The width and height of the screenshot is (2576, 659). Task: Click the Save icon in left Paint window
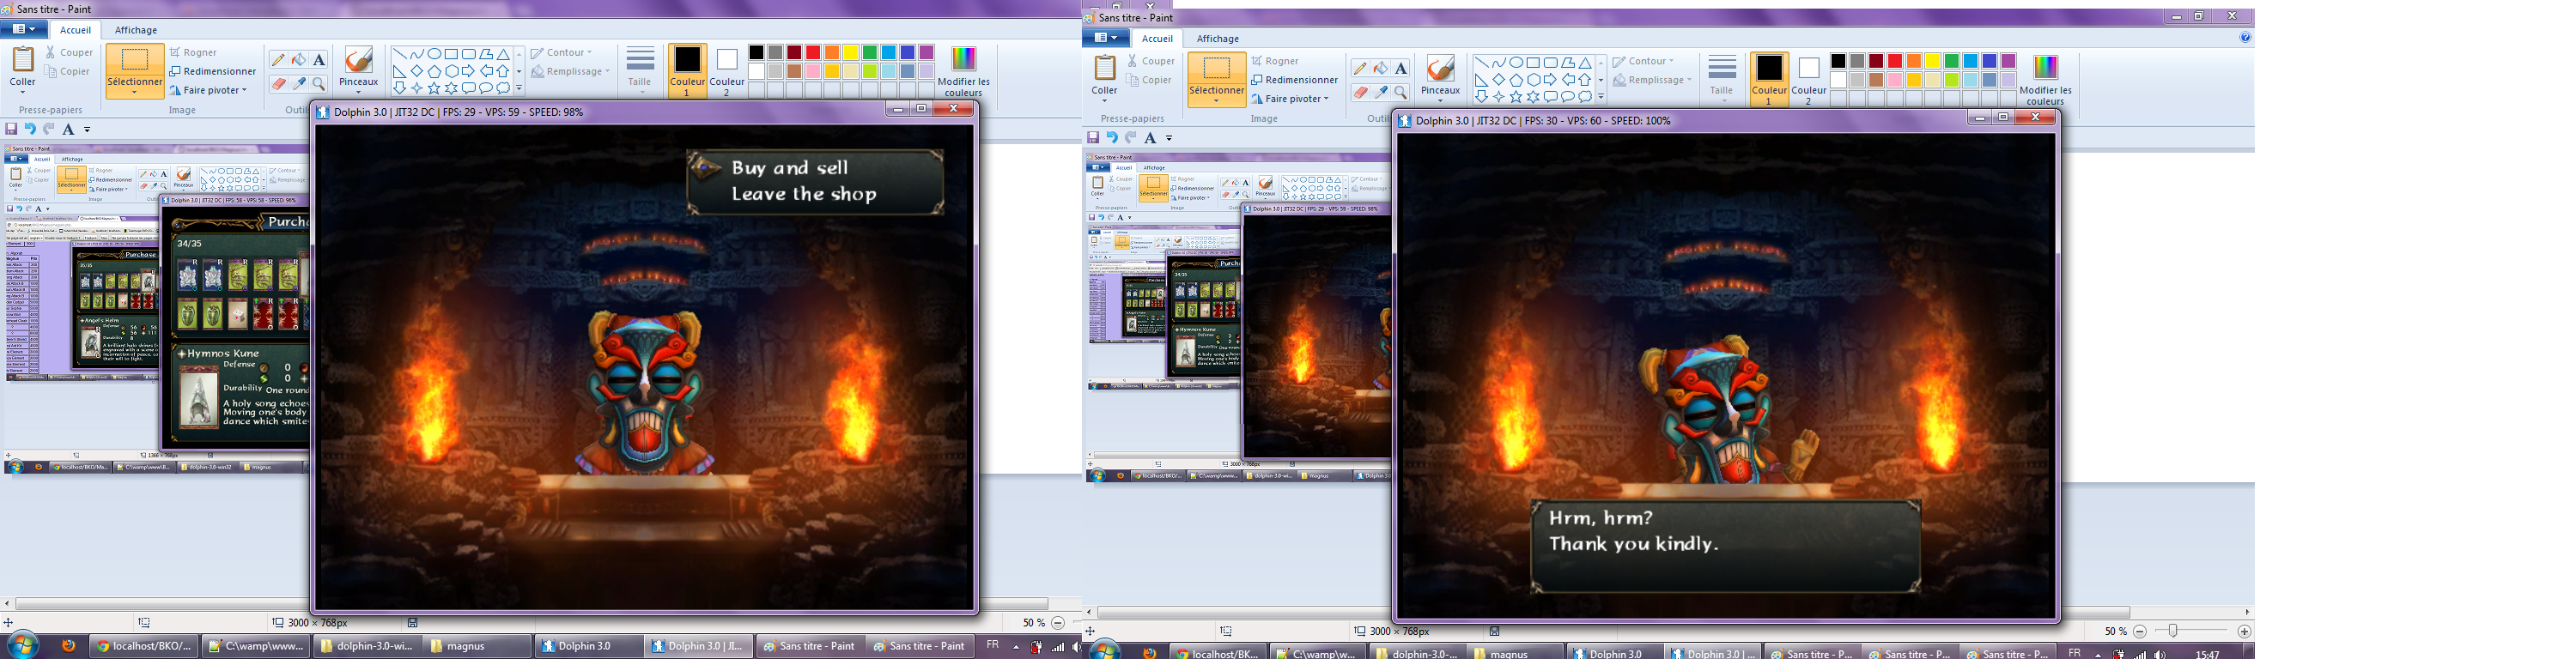click(x=11, y=129)
